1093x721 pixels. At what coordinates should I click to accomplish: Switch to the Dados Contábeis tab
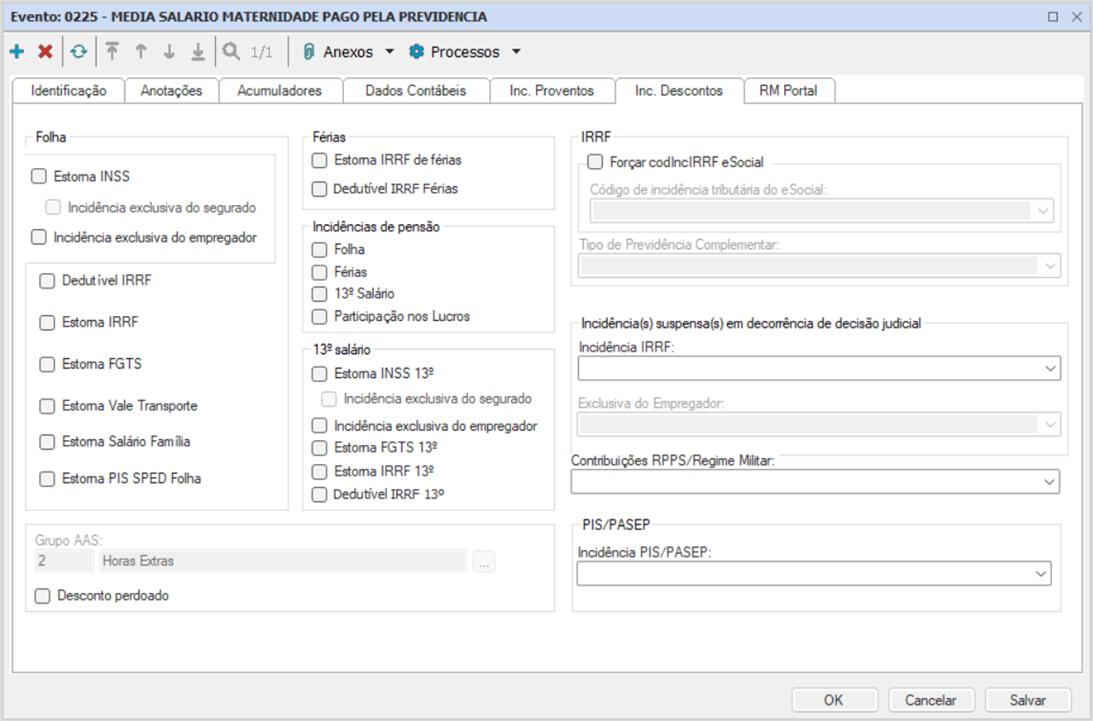(416, 91)
